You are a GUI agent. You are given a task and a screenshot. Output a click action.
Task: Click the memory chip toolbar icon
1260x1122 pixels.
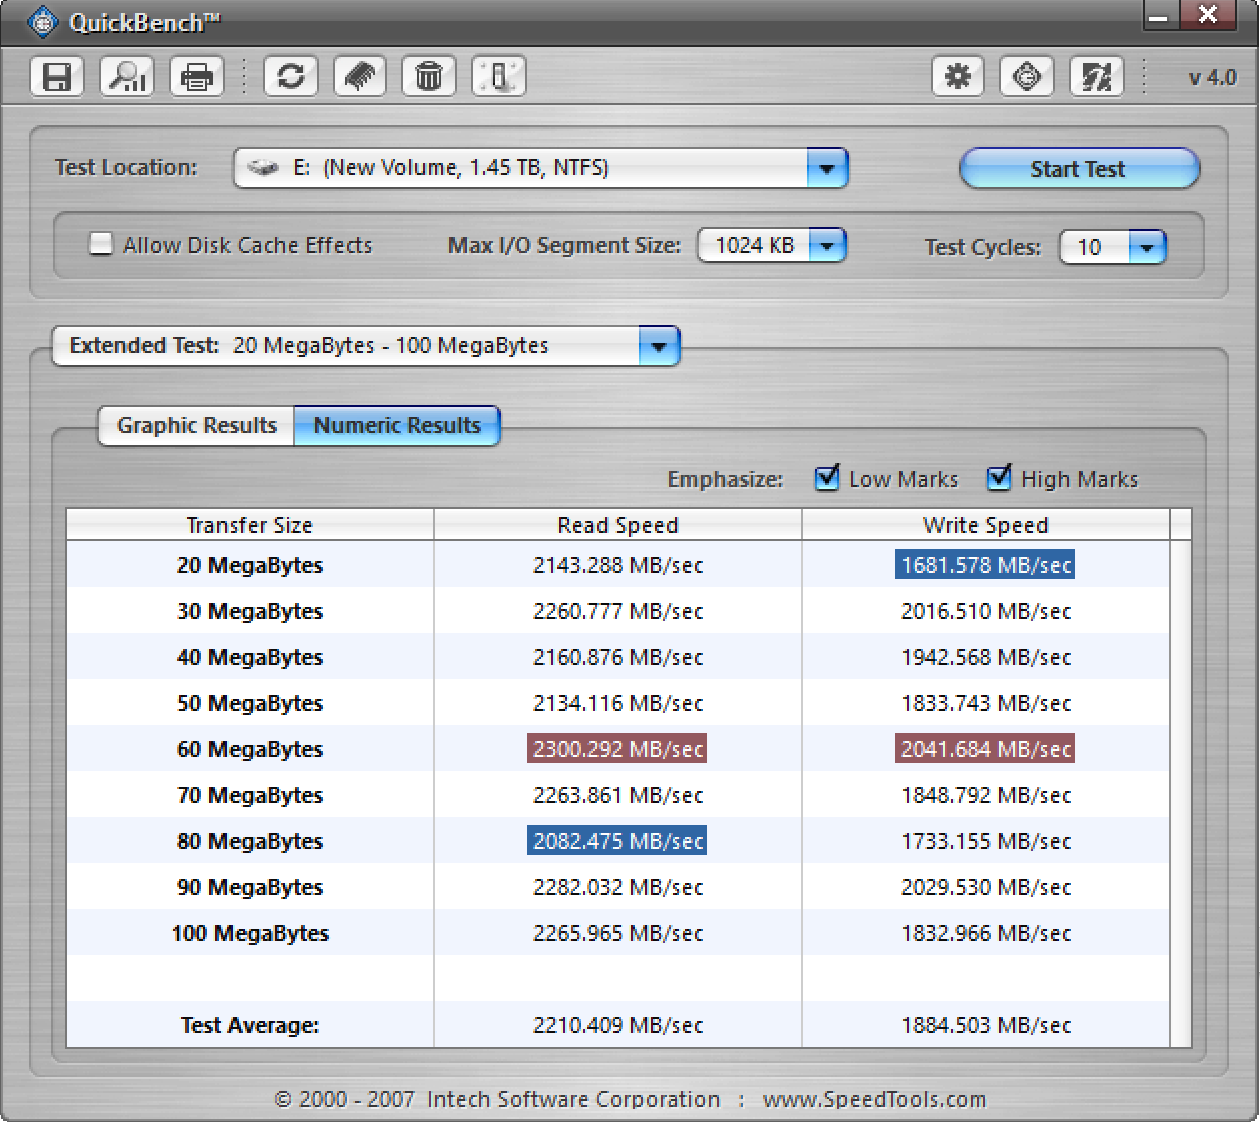tap(360, 77)
